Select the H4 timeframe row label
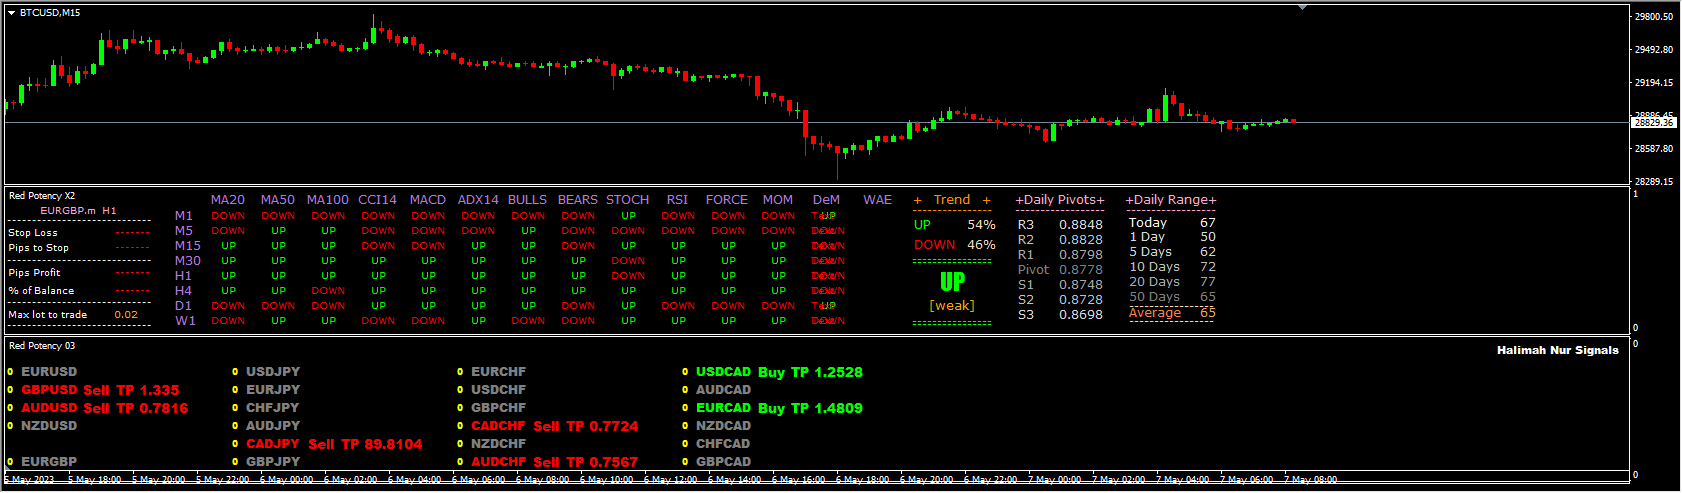Screen dimensions: 1682x493 point(184,291)
